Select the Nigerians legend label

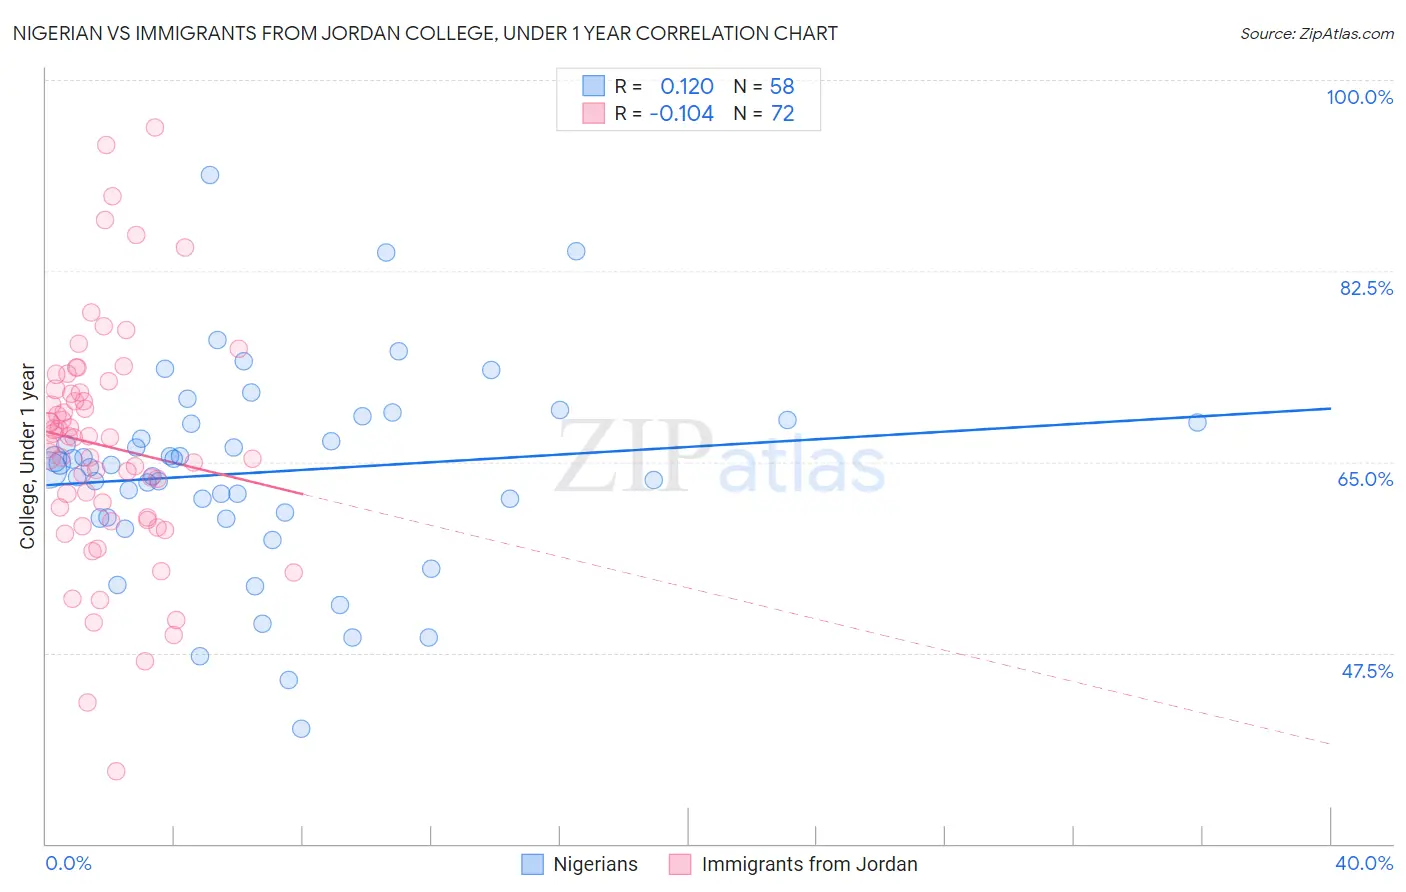coord(595,864)
